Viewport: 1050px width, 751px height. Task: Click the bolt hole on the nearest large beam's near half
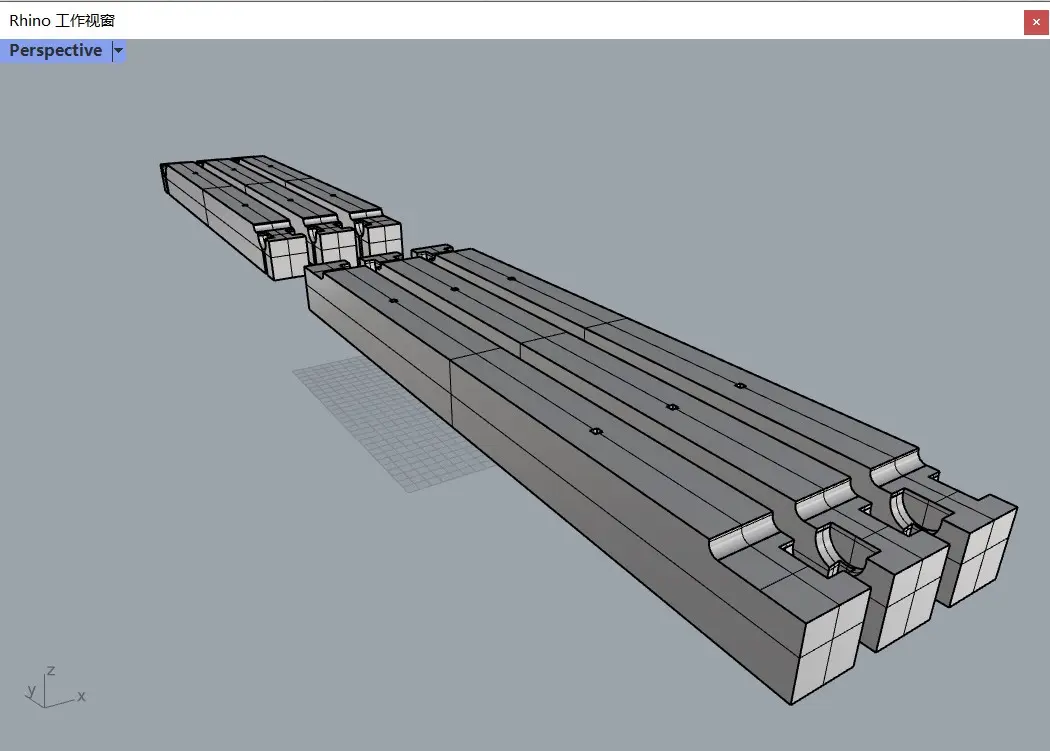[596, 431]
